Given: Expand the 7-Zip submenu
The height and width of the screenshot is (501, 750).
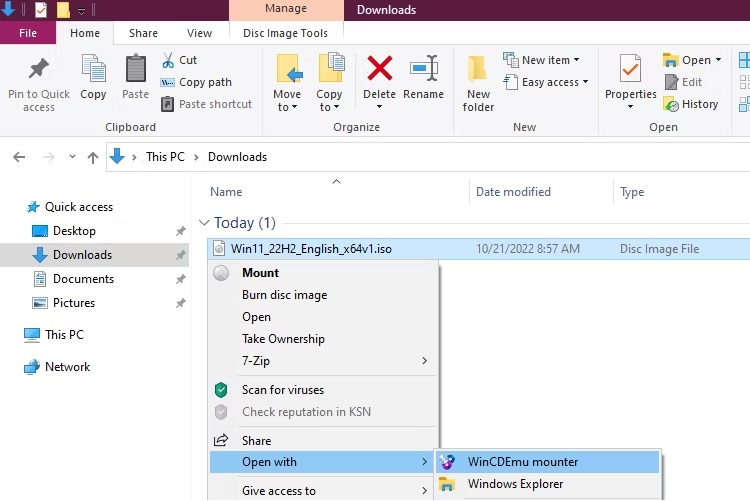Looking at the screenshot, I should pyautogui.click(x=323, y=361).
